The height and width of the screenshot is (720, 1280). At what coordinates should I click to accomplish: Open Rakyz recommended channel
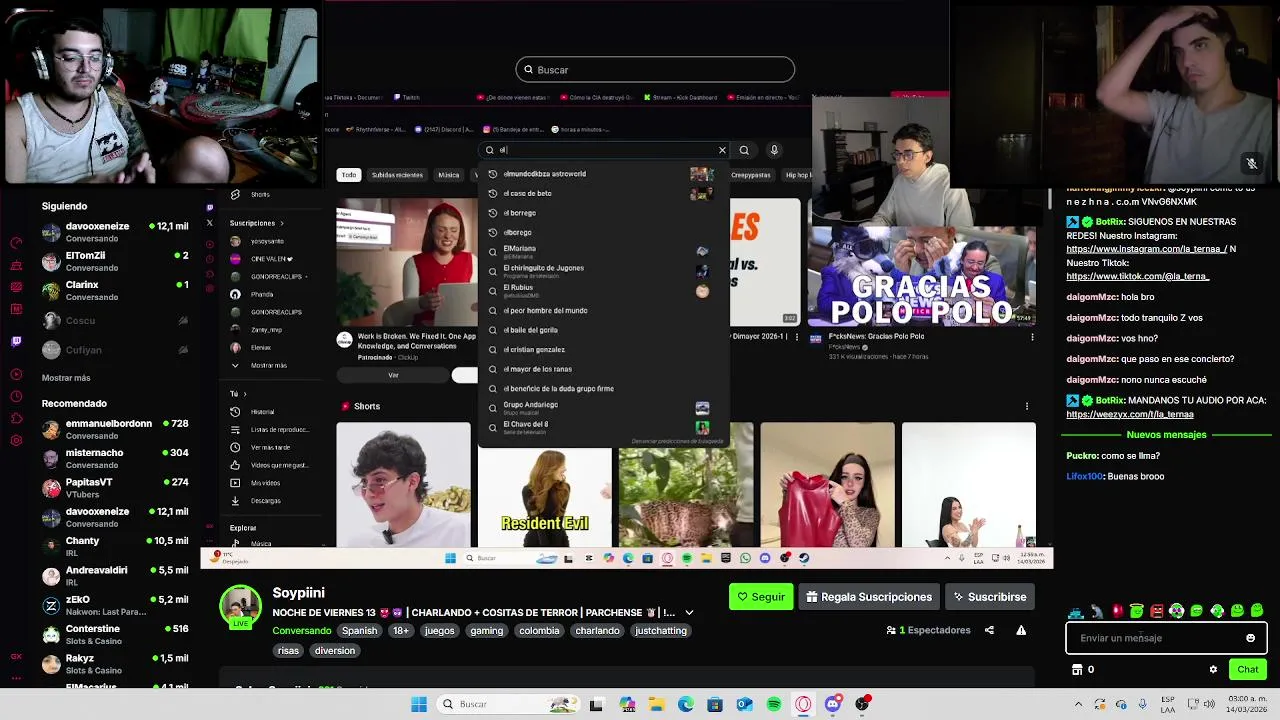[x=115, y=664]
